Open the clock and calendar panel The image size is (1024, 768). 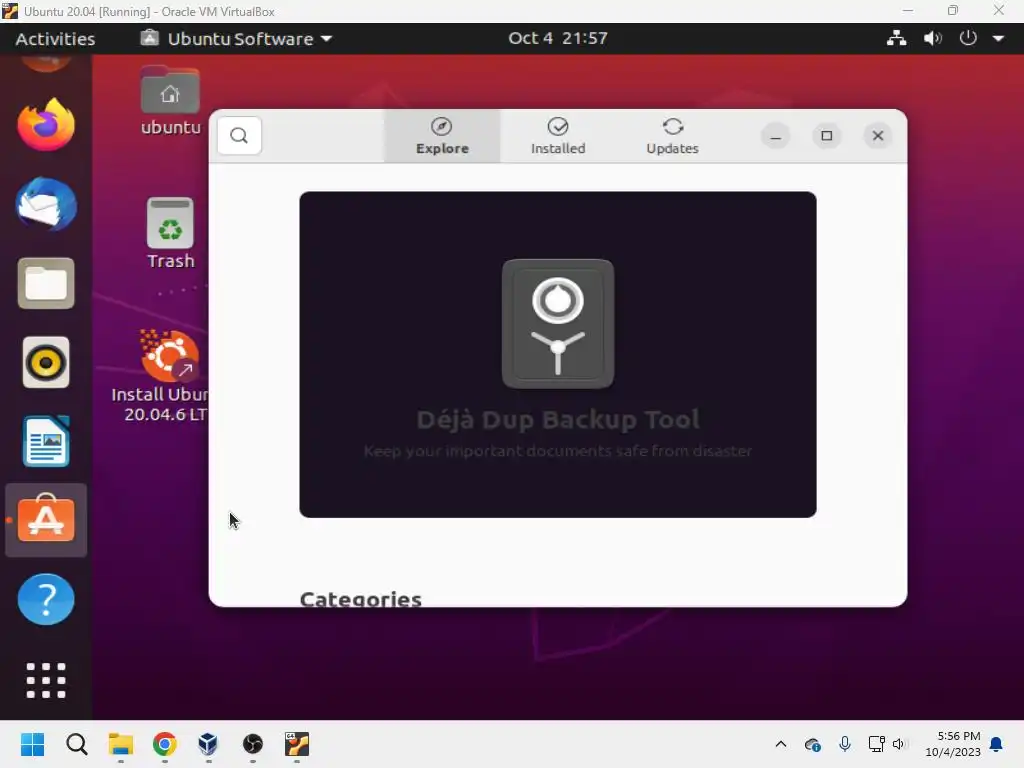click(x=558, y=38)
